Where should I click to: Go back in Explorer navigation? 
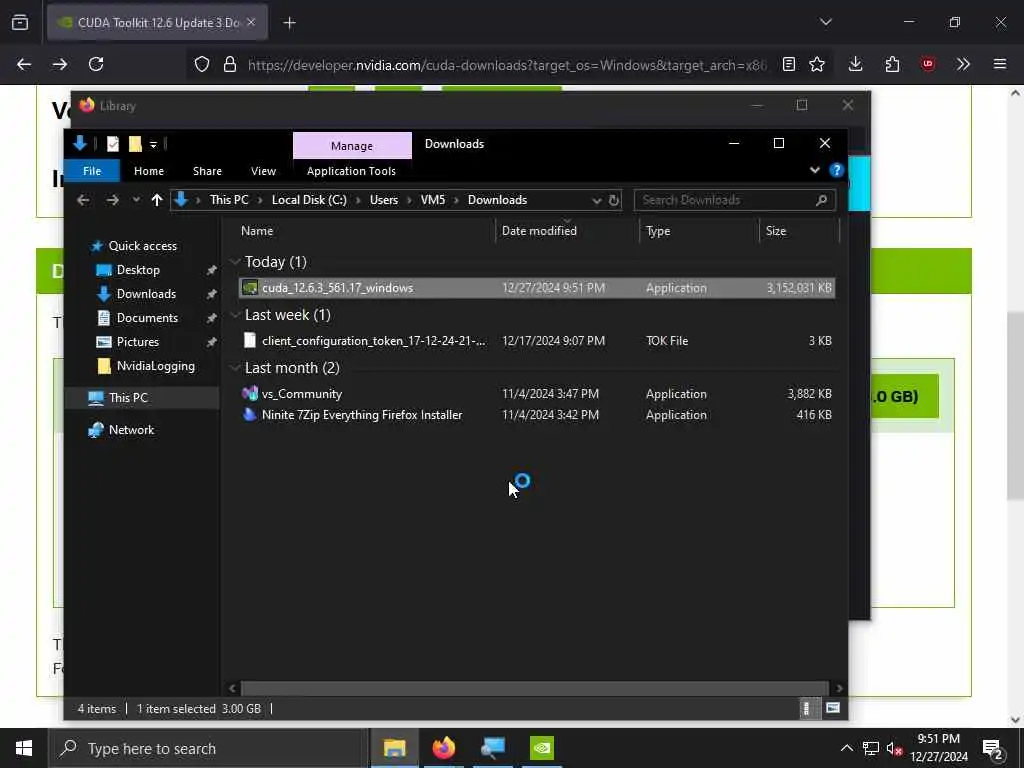[83, 200]
